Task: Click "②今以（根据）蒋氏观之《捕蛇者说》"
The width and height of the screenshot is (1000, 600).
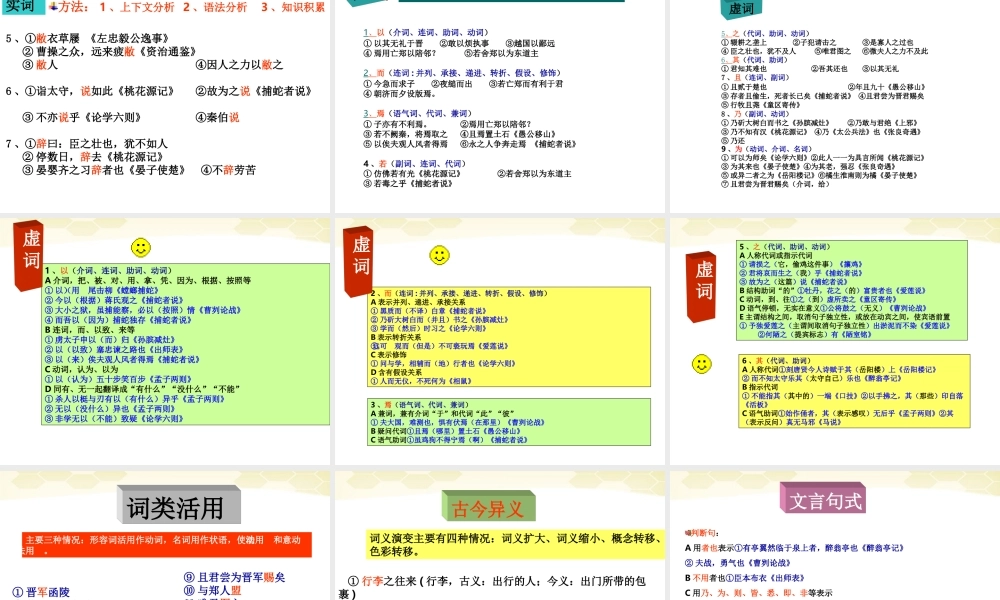Action: point(114,300)
